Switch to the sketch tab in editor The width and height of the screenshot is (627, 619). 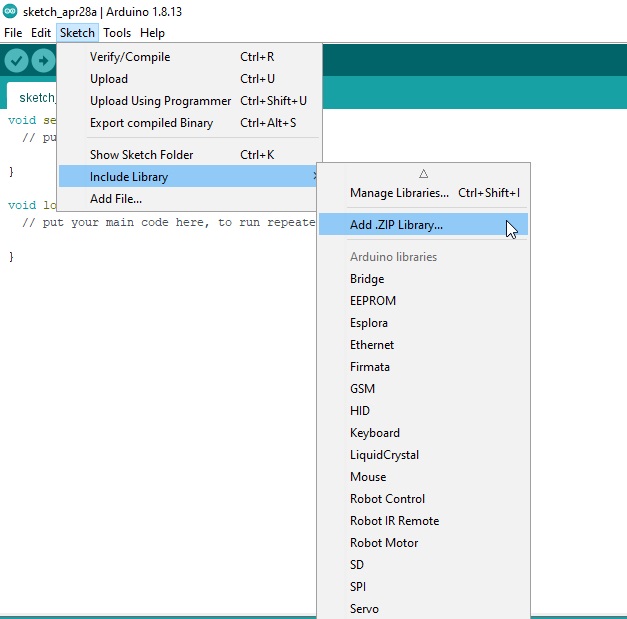pyautogui.click(x=32, y=96)
